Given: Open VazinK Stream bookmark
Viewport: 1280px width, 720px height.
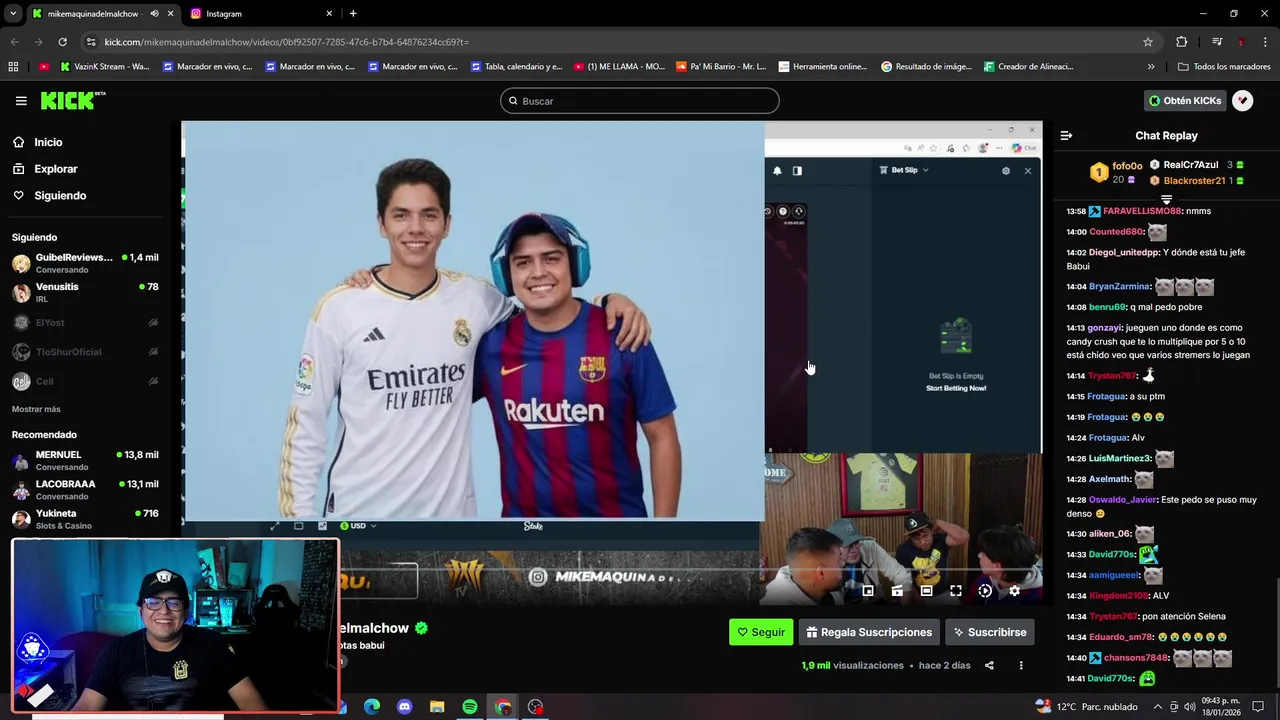Looking at the screenshot, I should (x=105, y=67).
